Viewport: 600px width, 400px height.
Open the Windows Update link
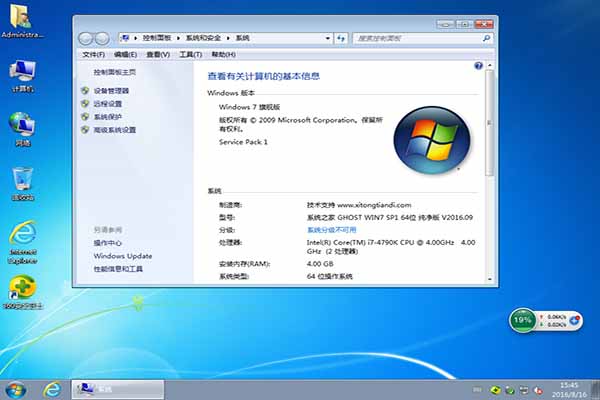pos(123,256)
